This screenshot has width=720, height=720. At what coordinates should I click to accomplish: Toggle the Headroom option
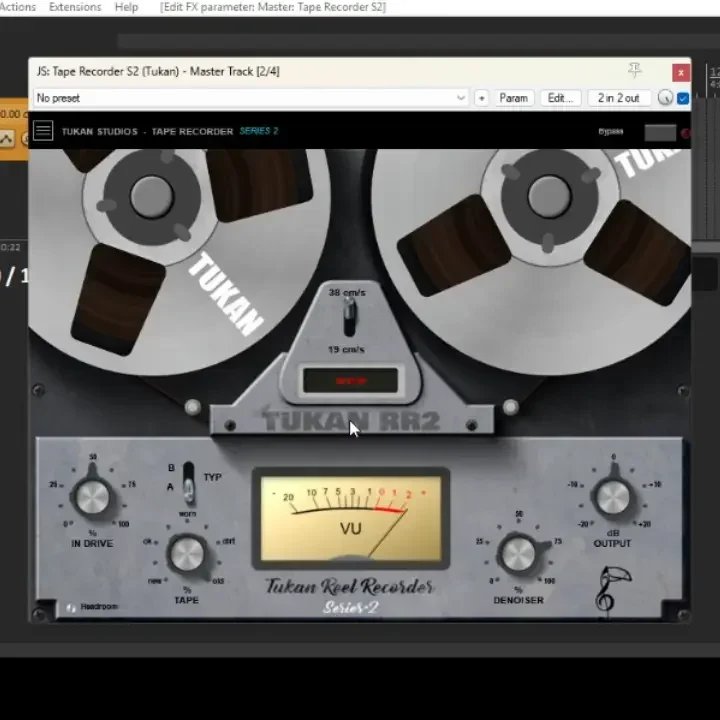tap(92, 607)
